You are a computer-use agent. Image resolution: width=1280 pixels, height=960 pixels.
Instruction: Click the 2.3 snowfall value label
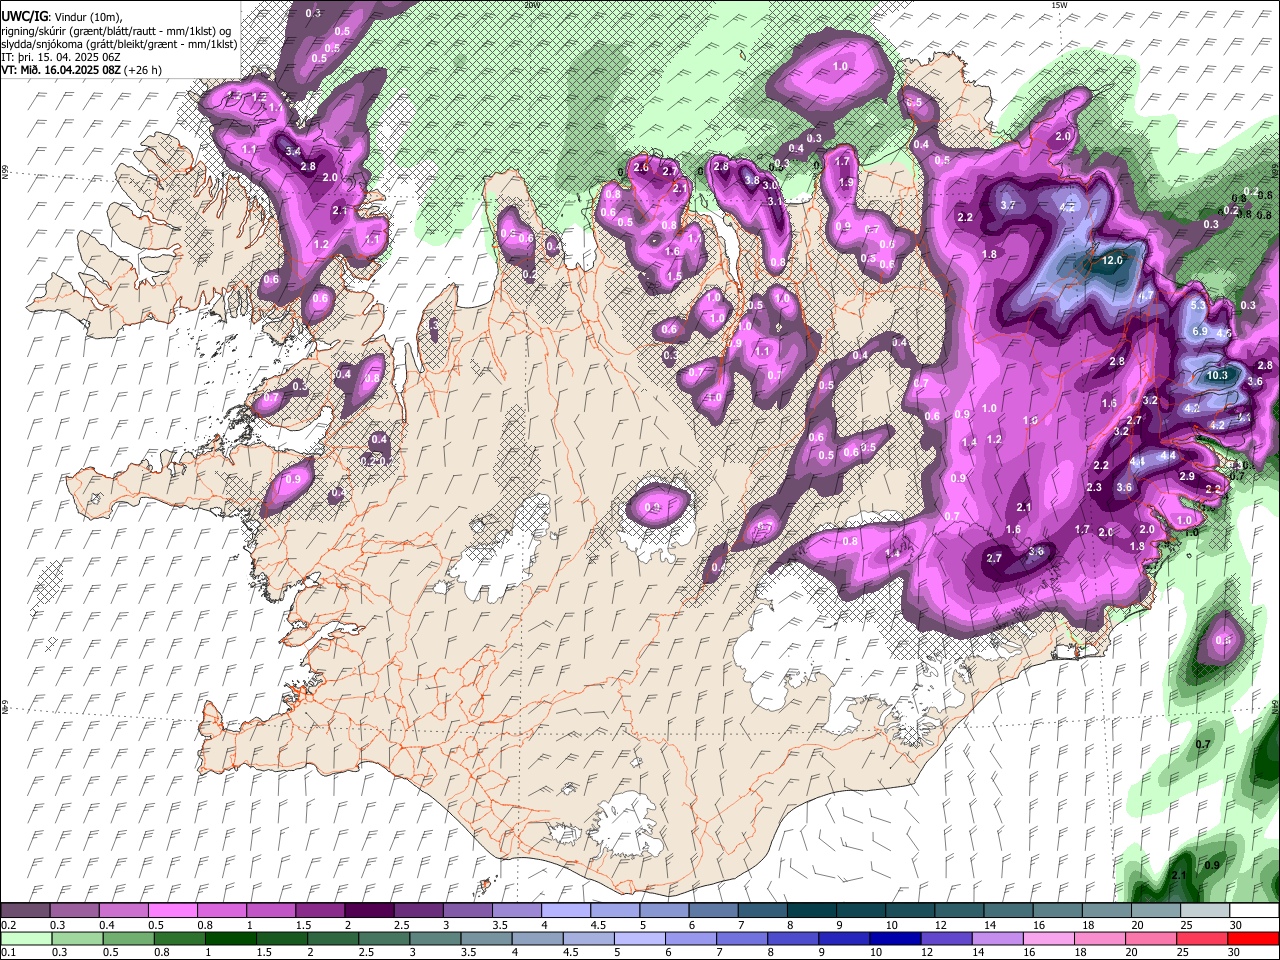point(1094,488)
